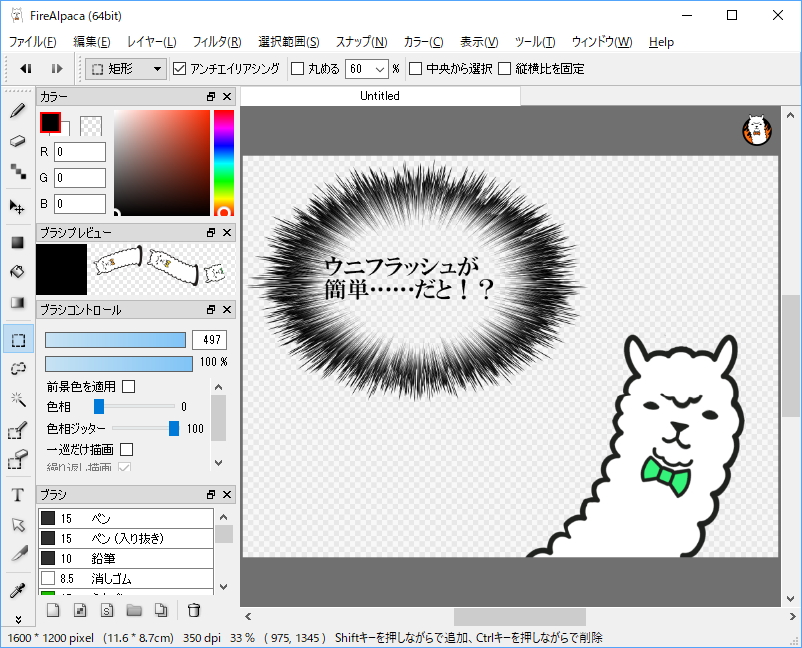The height and width of the screenshot is (648, 802).
Task: Select the ペン (入り抜き) brush
Action: pyautogui.click(x=126, y=538)
